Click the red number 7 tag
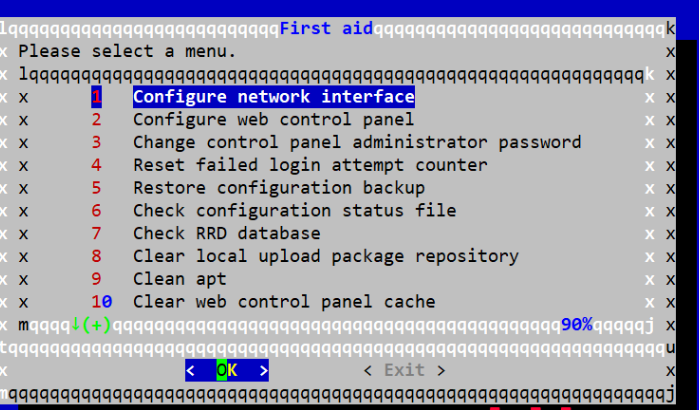Screen dimensions: 699x410 tap(96, 234)
